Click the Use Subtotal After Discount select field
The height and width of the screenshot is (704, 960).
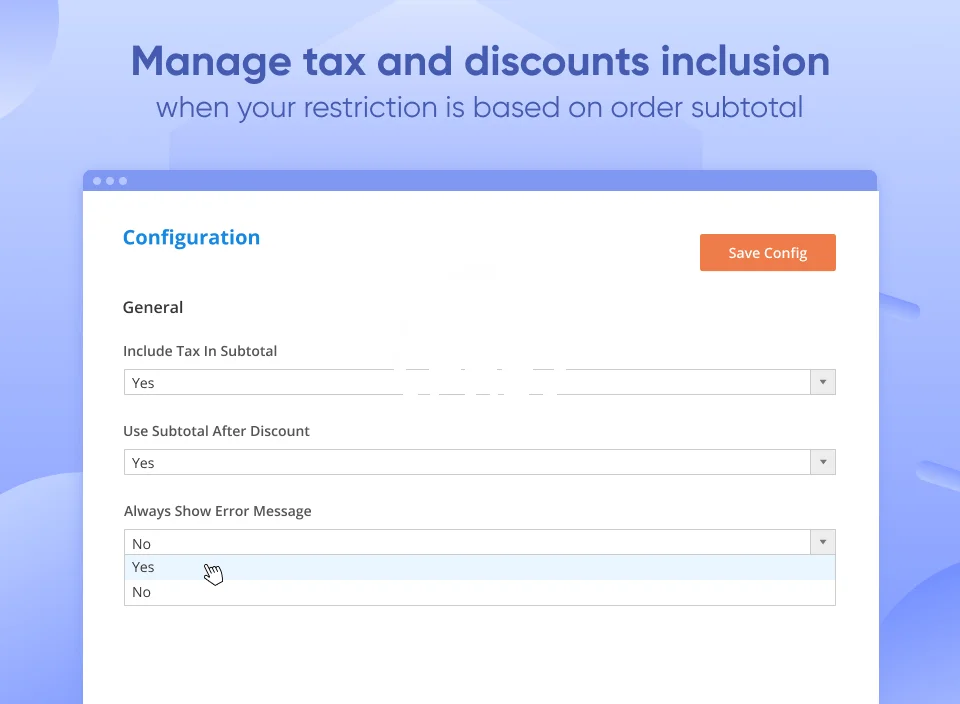pos(466,462)
